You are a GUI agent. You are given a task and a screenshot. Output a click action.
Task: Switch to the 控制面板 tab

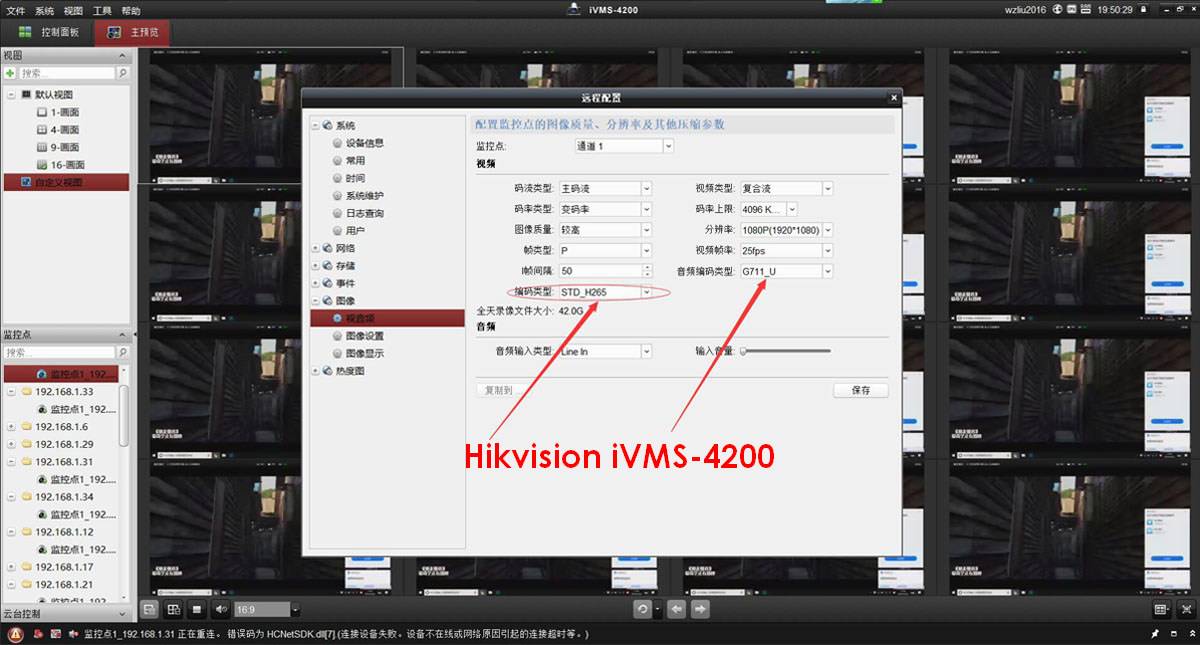48,32
